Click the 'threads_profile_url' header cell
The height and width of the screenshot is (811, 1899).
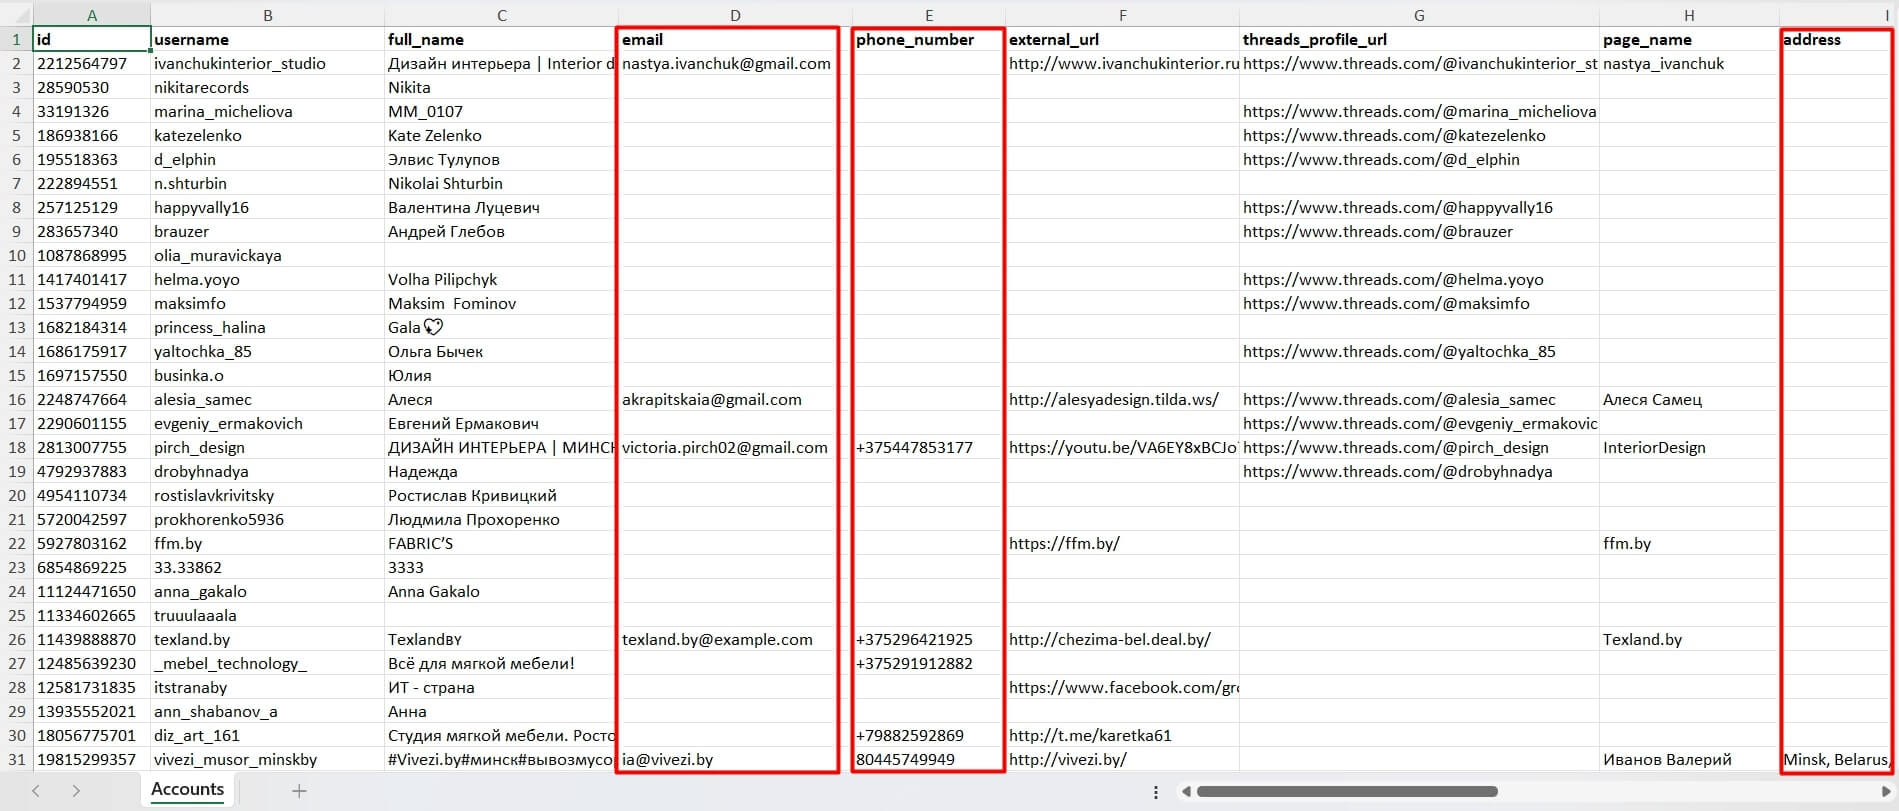pos(1419,39)
